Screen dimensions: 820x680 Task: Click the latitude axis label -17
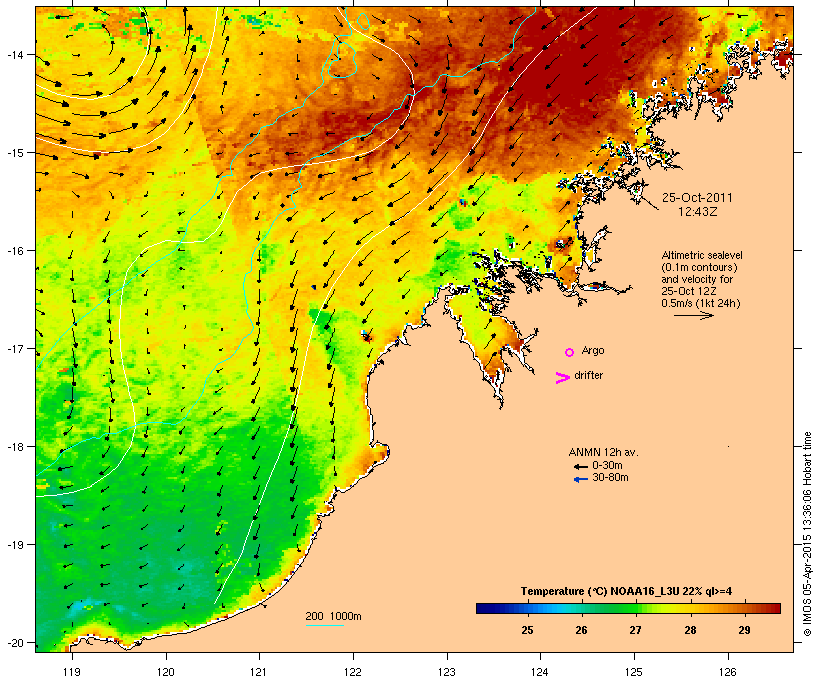point(14,348)
